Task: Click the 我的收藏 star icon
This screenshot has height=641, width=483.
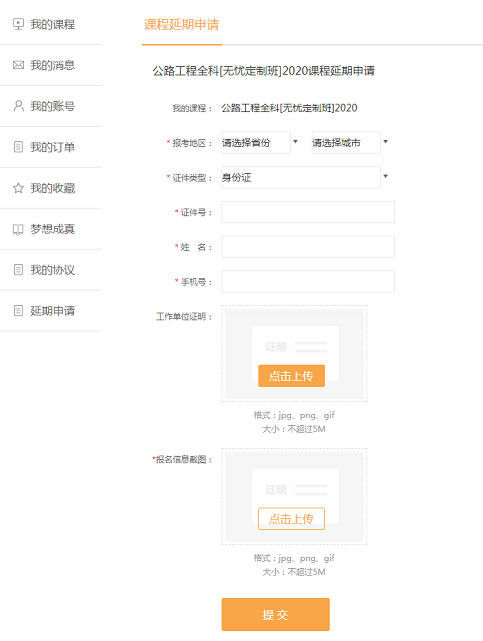Action: 18,188
